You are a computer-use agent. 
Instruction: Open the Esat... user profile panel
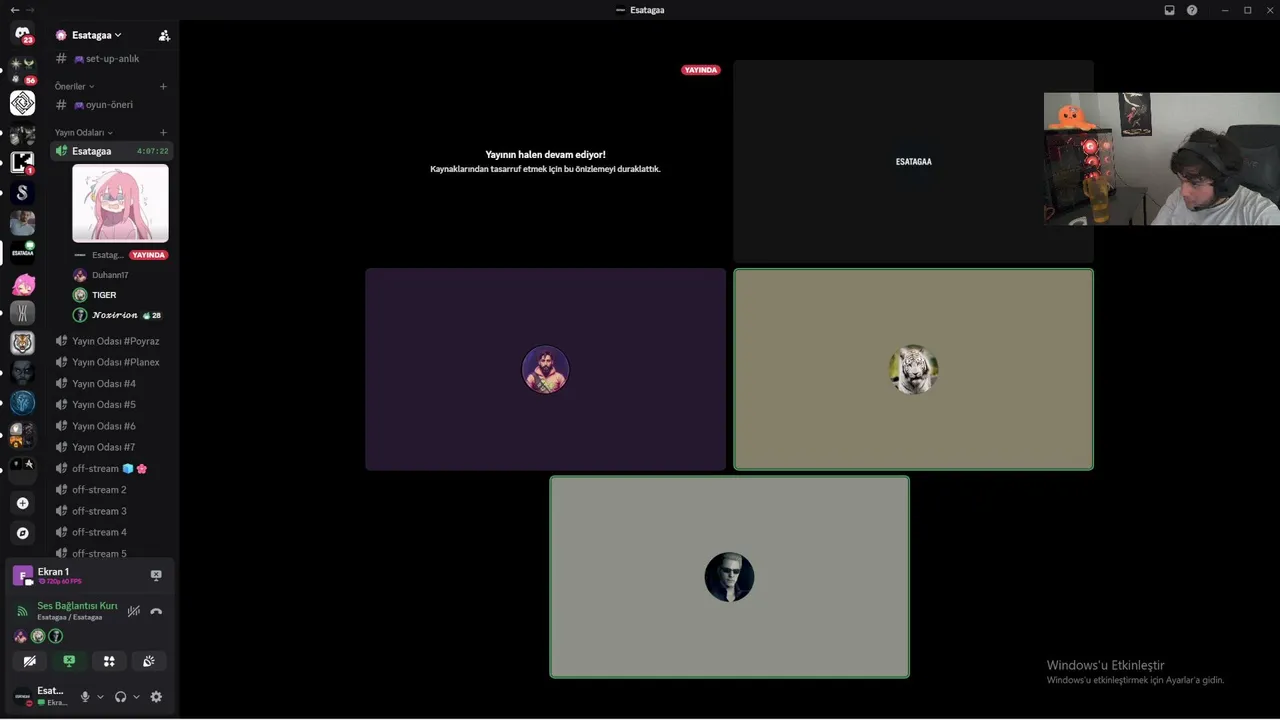41,697
